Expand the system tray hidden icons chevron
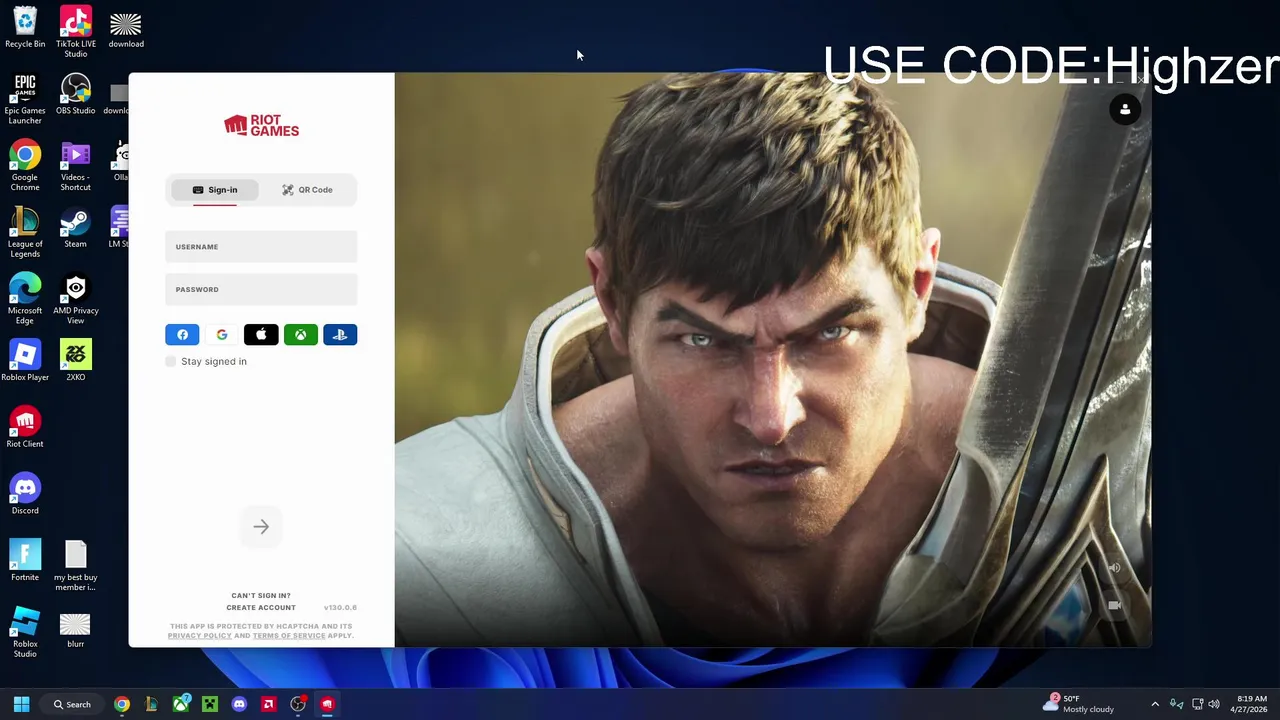 1155,704
